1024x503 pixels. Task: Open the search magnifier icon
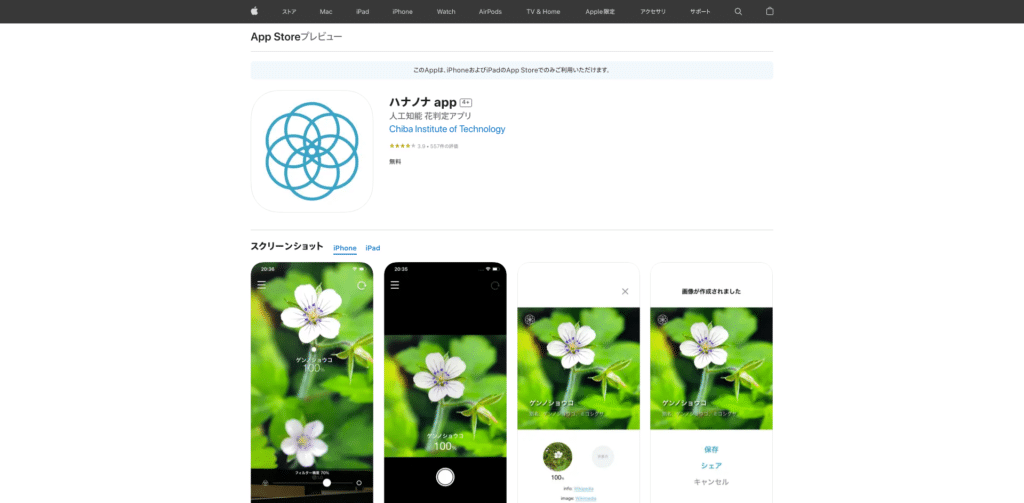738,11
